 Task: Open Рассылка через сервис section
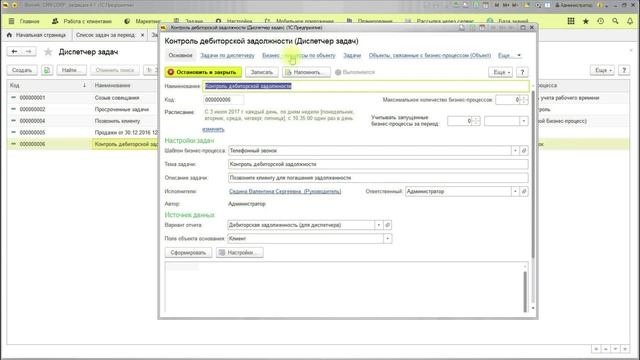coord(440,21)
